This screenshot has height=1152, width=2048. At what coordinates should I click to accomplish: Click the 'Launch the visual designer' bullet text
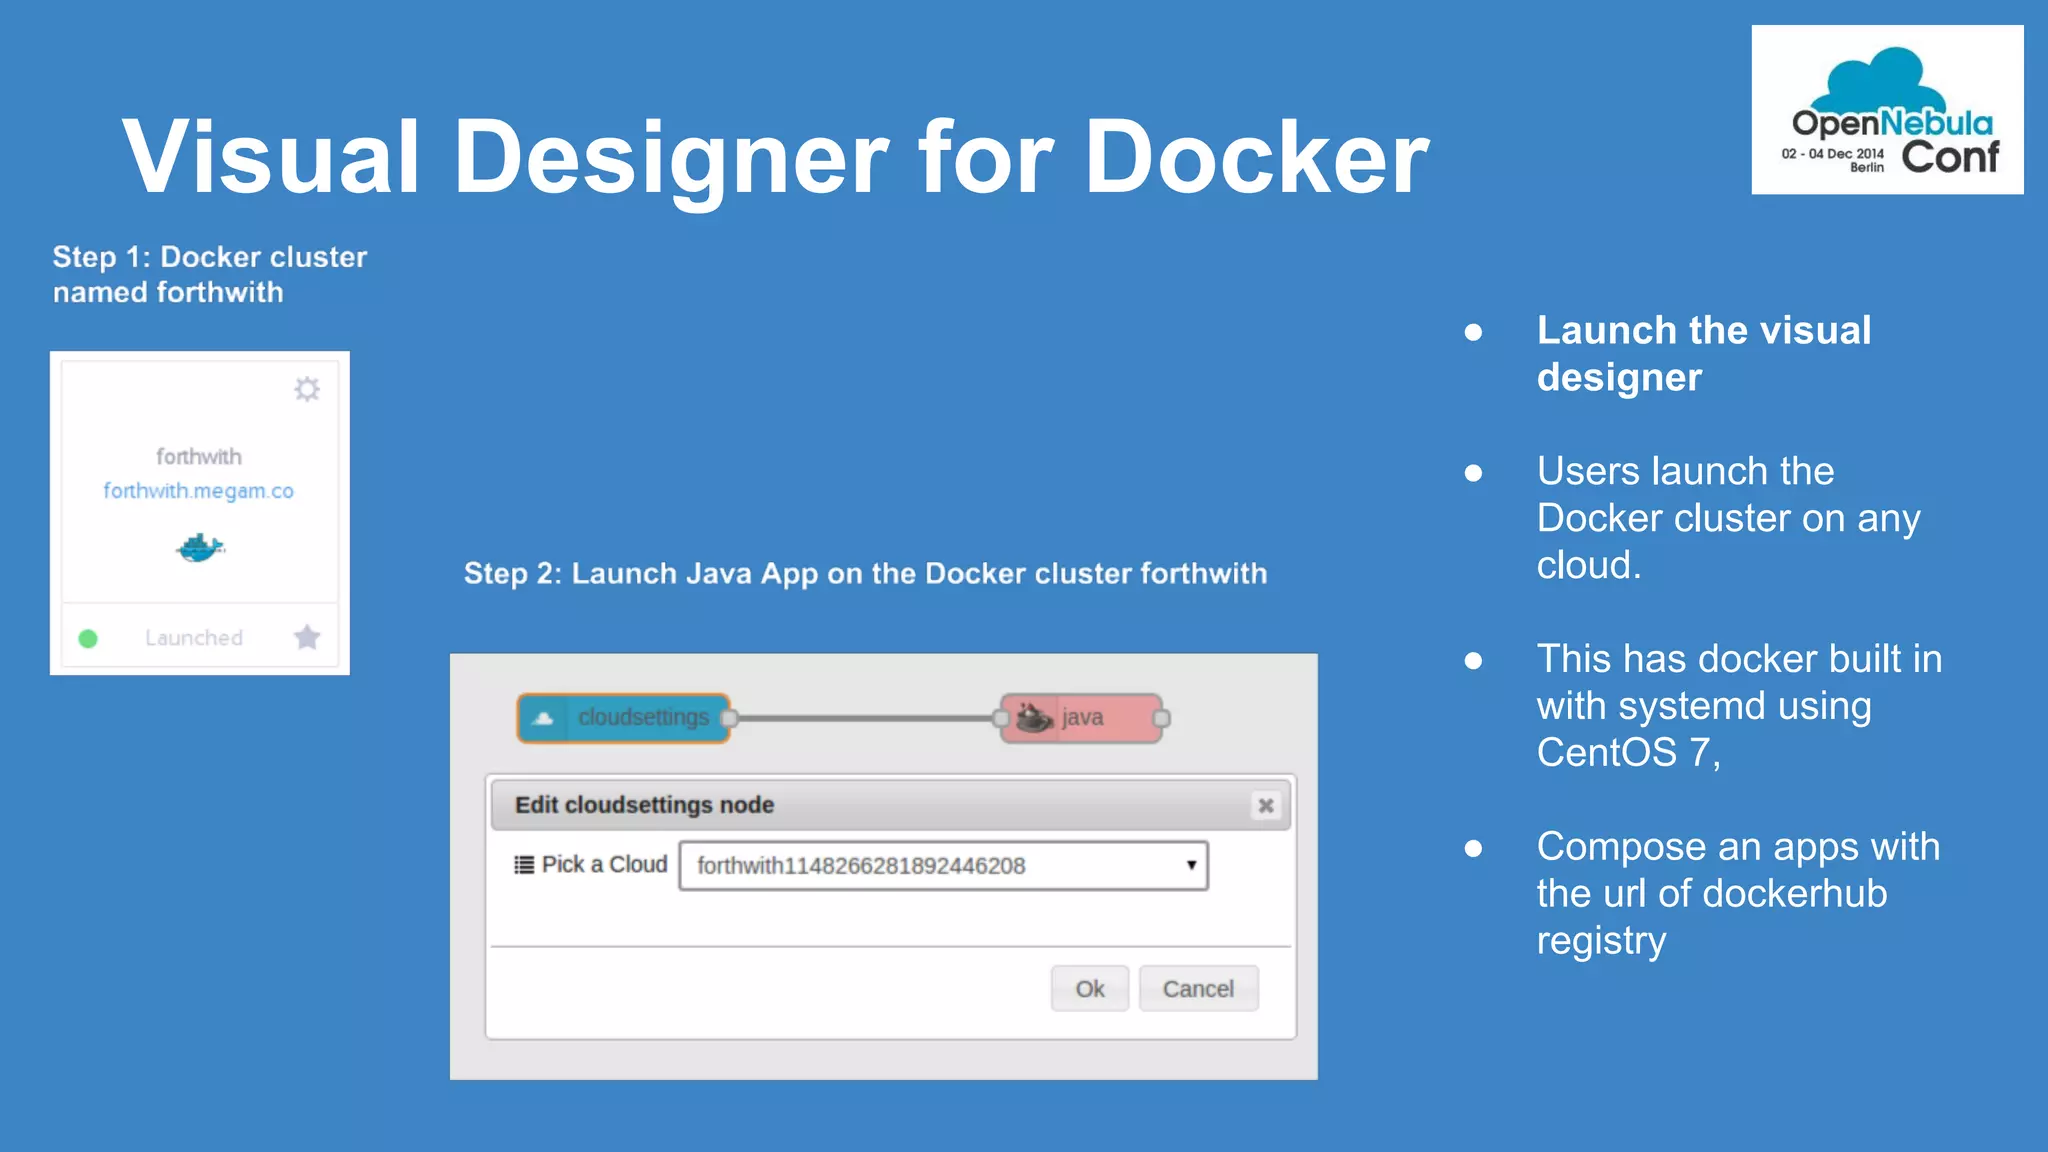click(x=1704, y=354)
